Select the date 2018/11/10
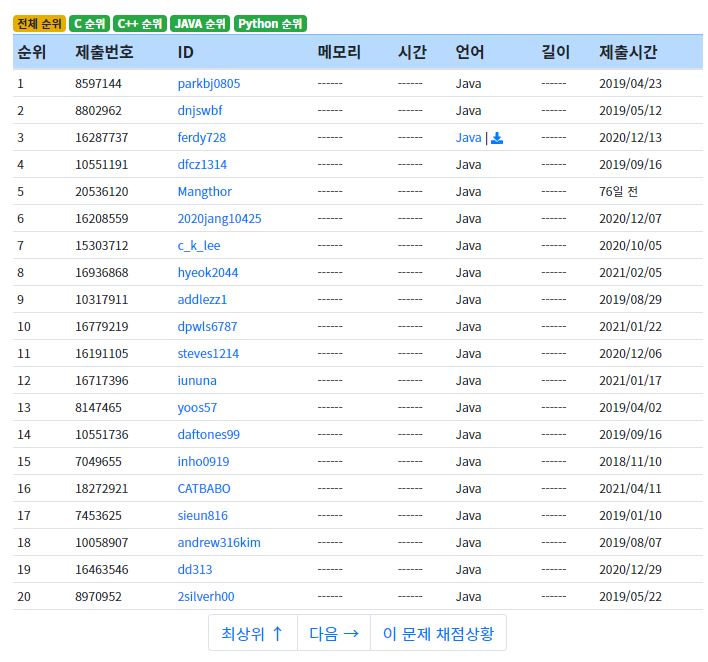 click(630, 462)
